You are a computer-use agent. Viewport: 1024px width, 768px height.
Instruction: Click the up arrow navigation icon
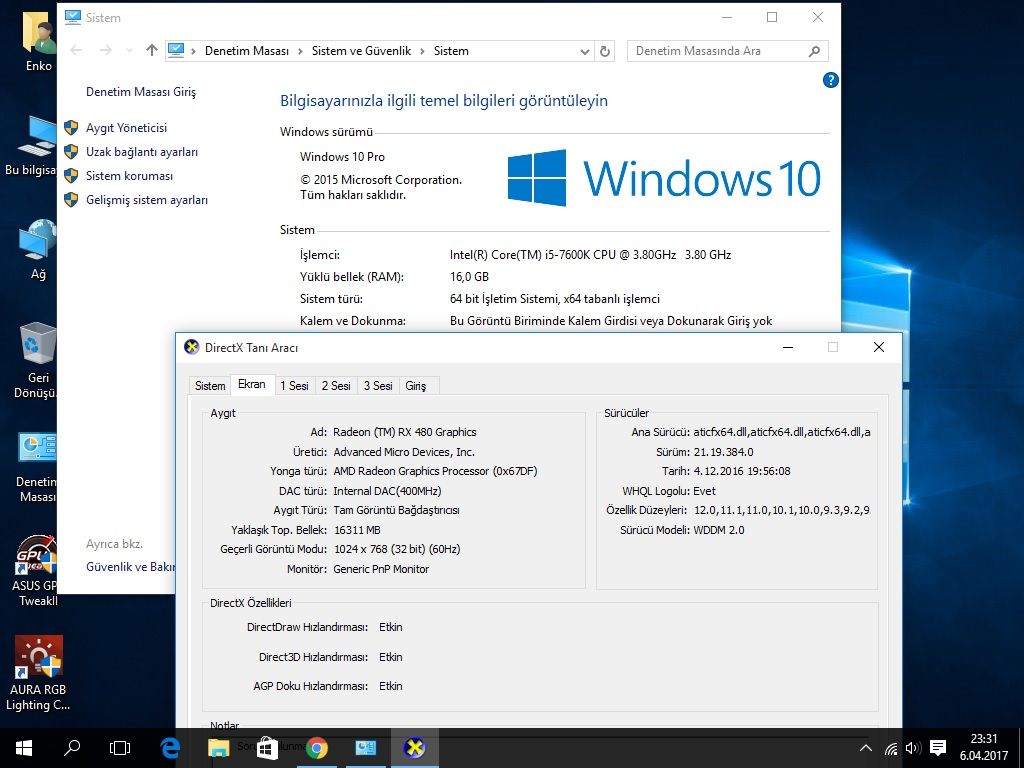click(152, 50)
